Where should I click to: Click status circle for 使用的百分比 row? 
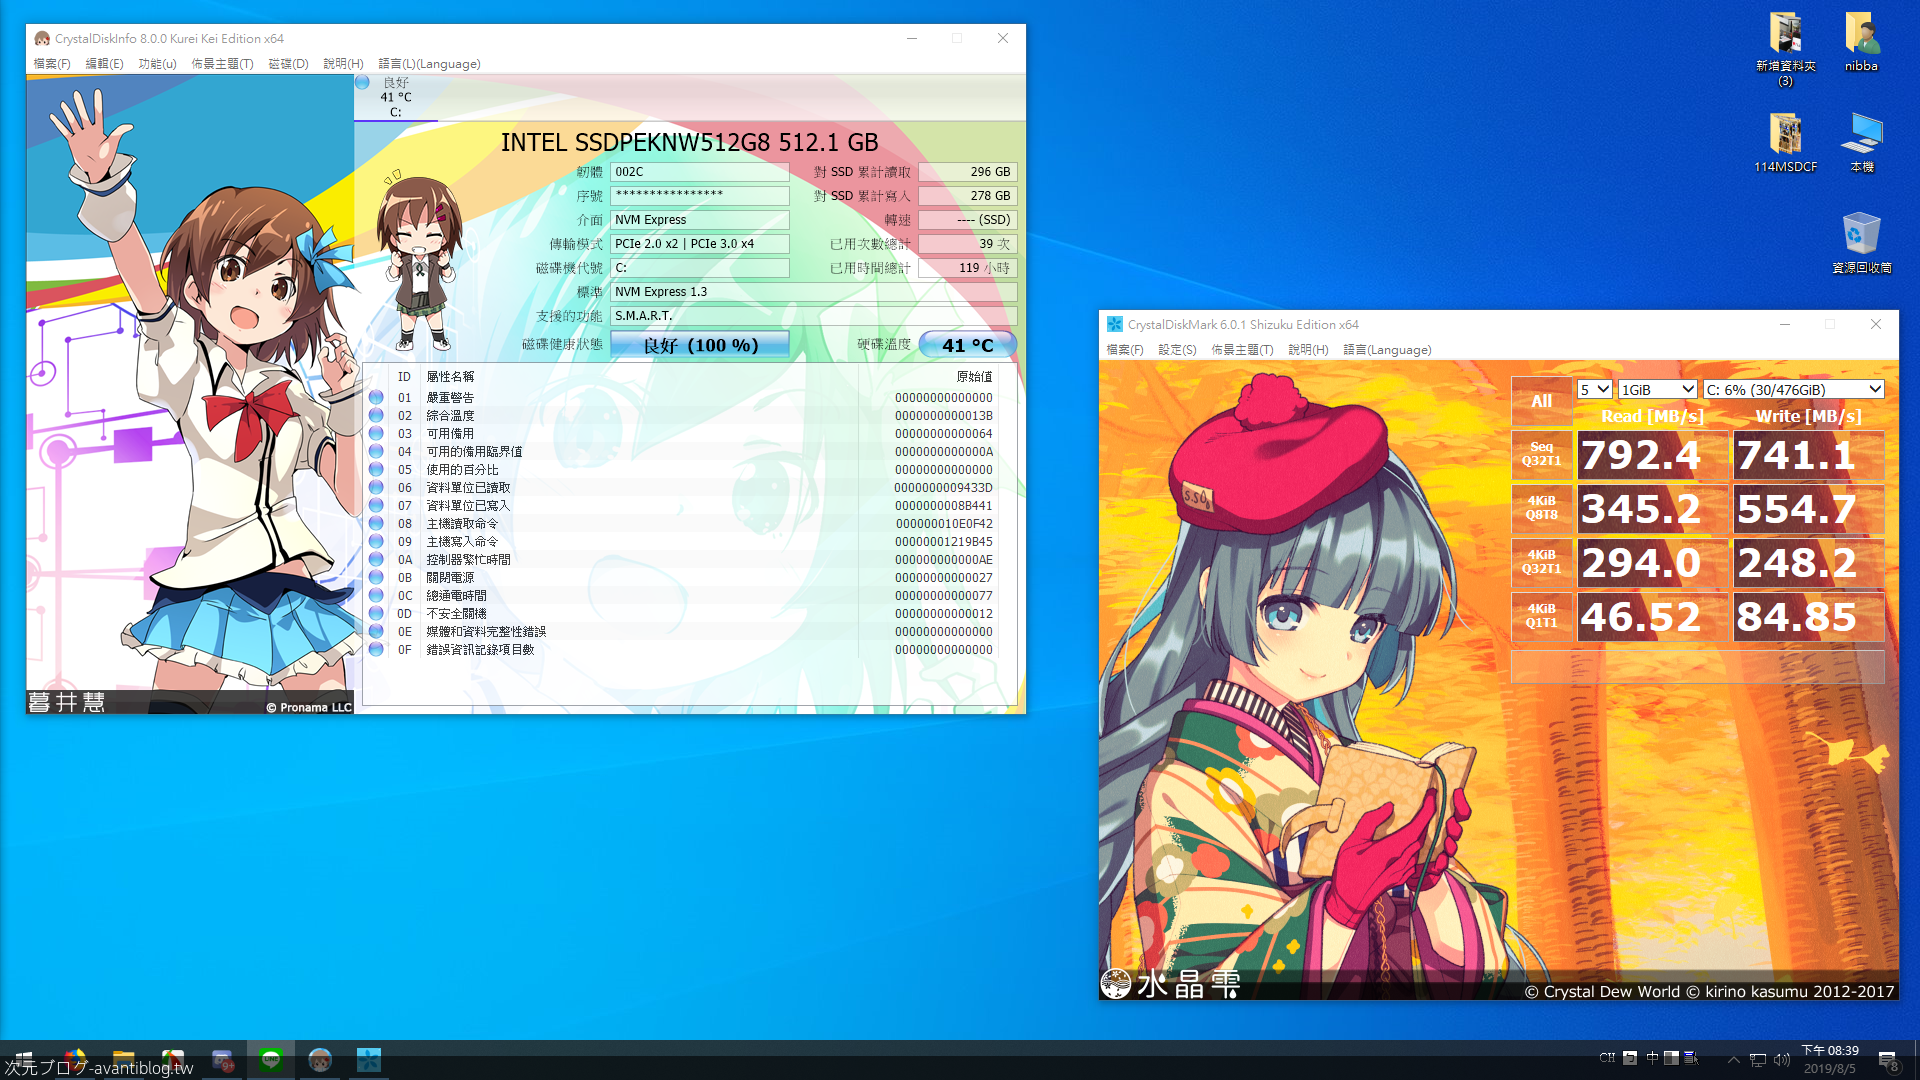pyautogui.click(x=376, y=469)
